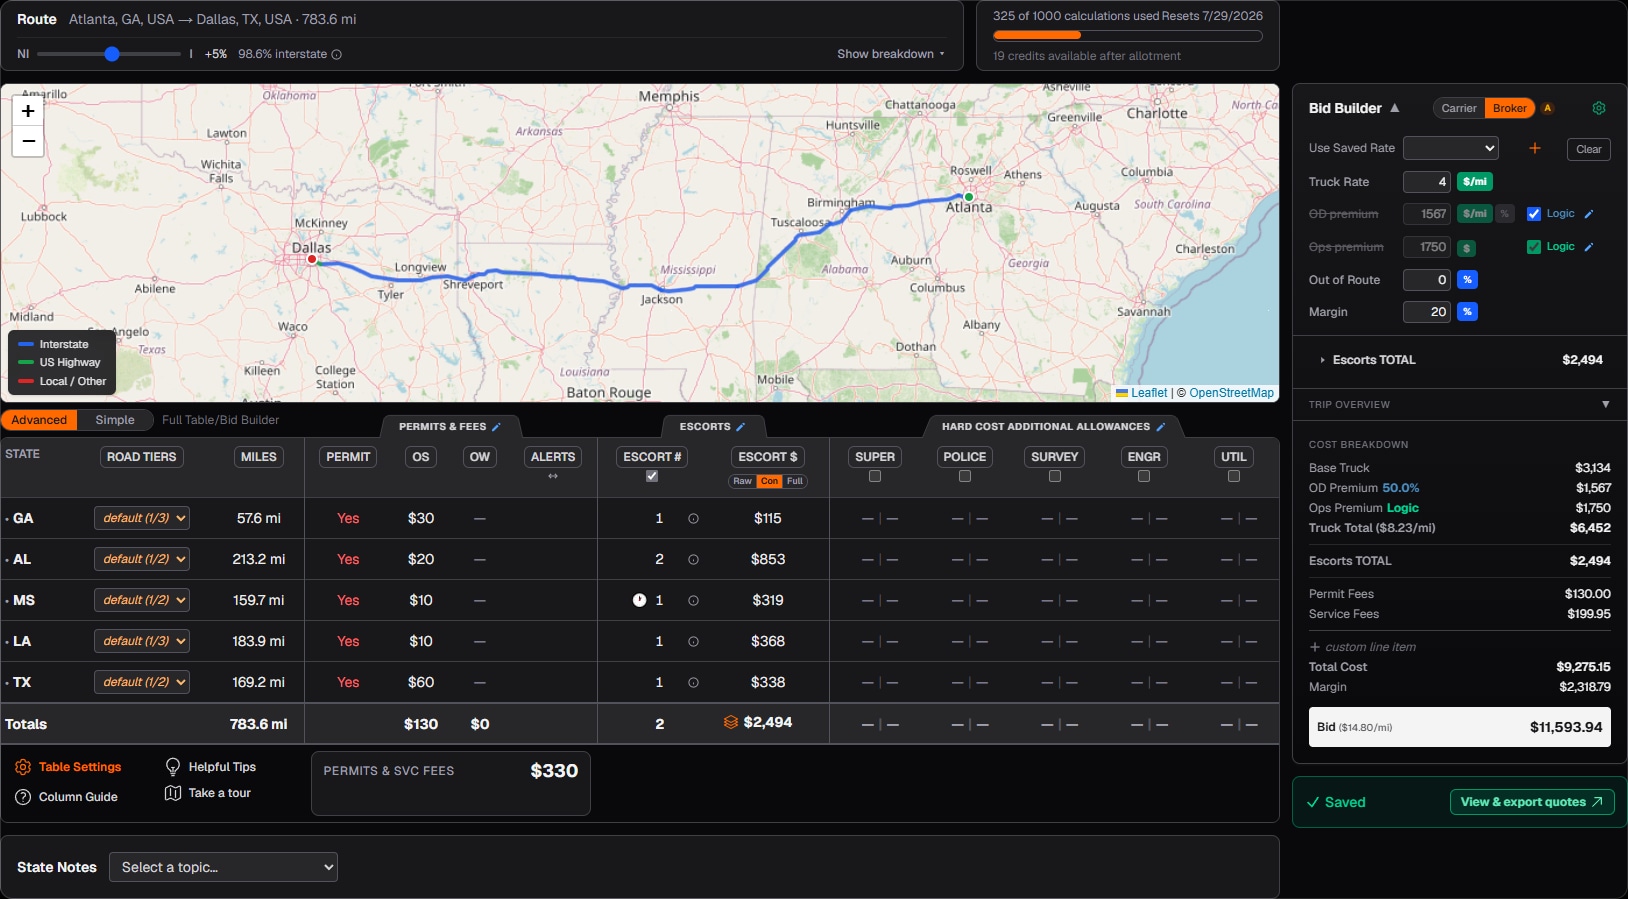
Task: Open escort details icon for LA row
Action: (x=693, y=642)
